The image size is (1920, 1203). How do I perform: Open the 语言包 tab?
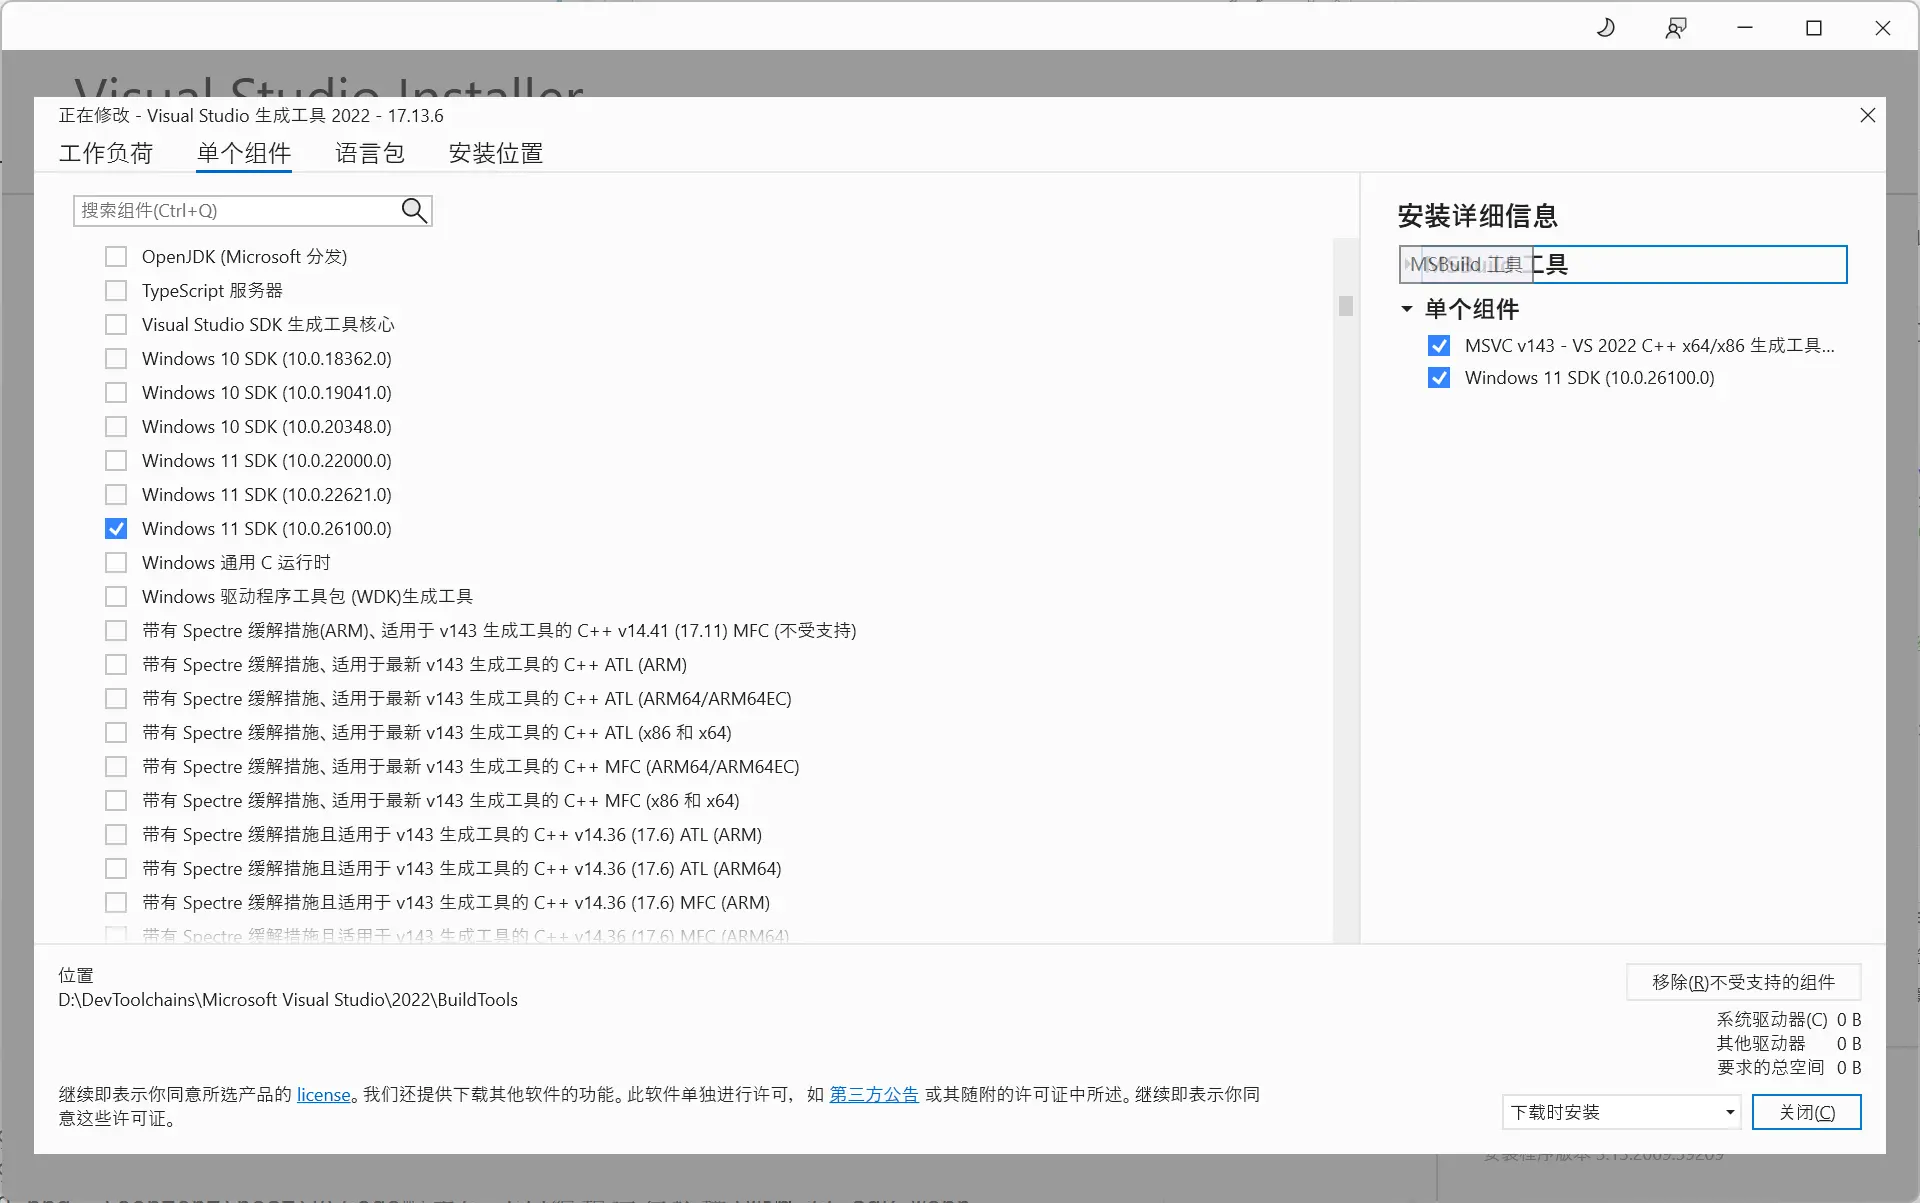pos(370,153)
